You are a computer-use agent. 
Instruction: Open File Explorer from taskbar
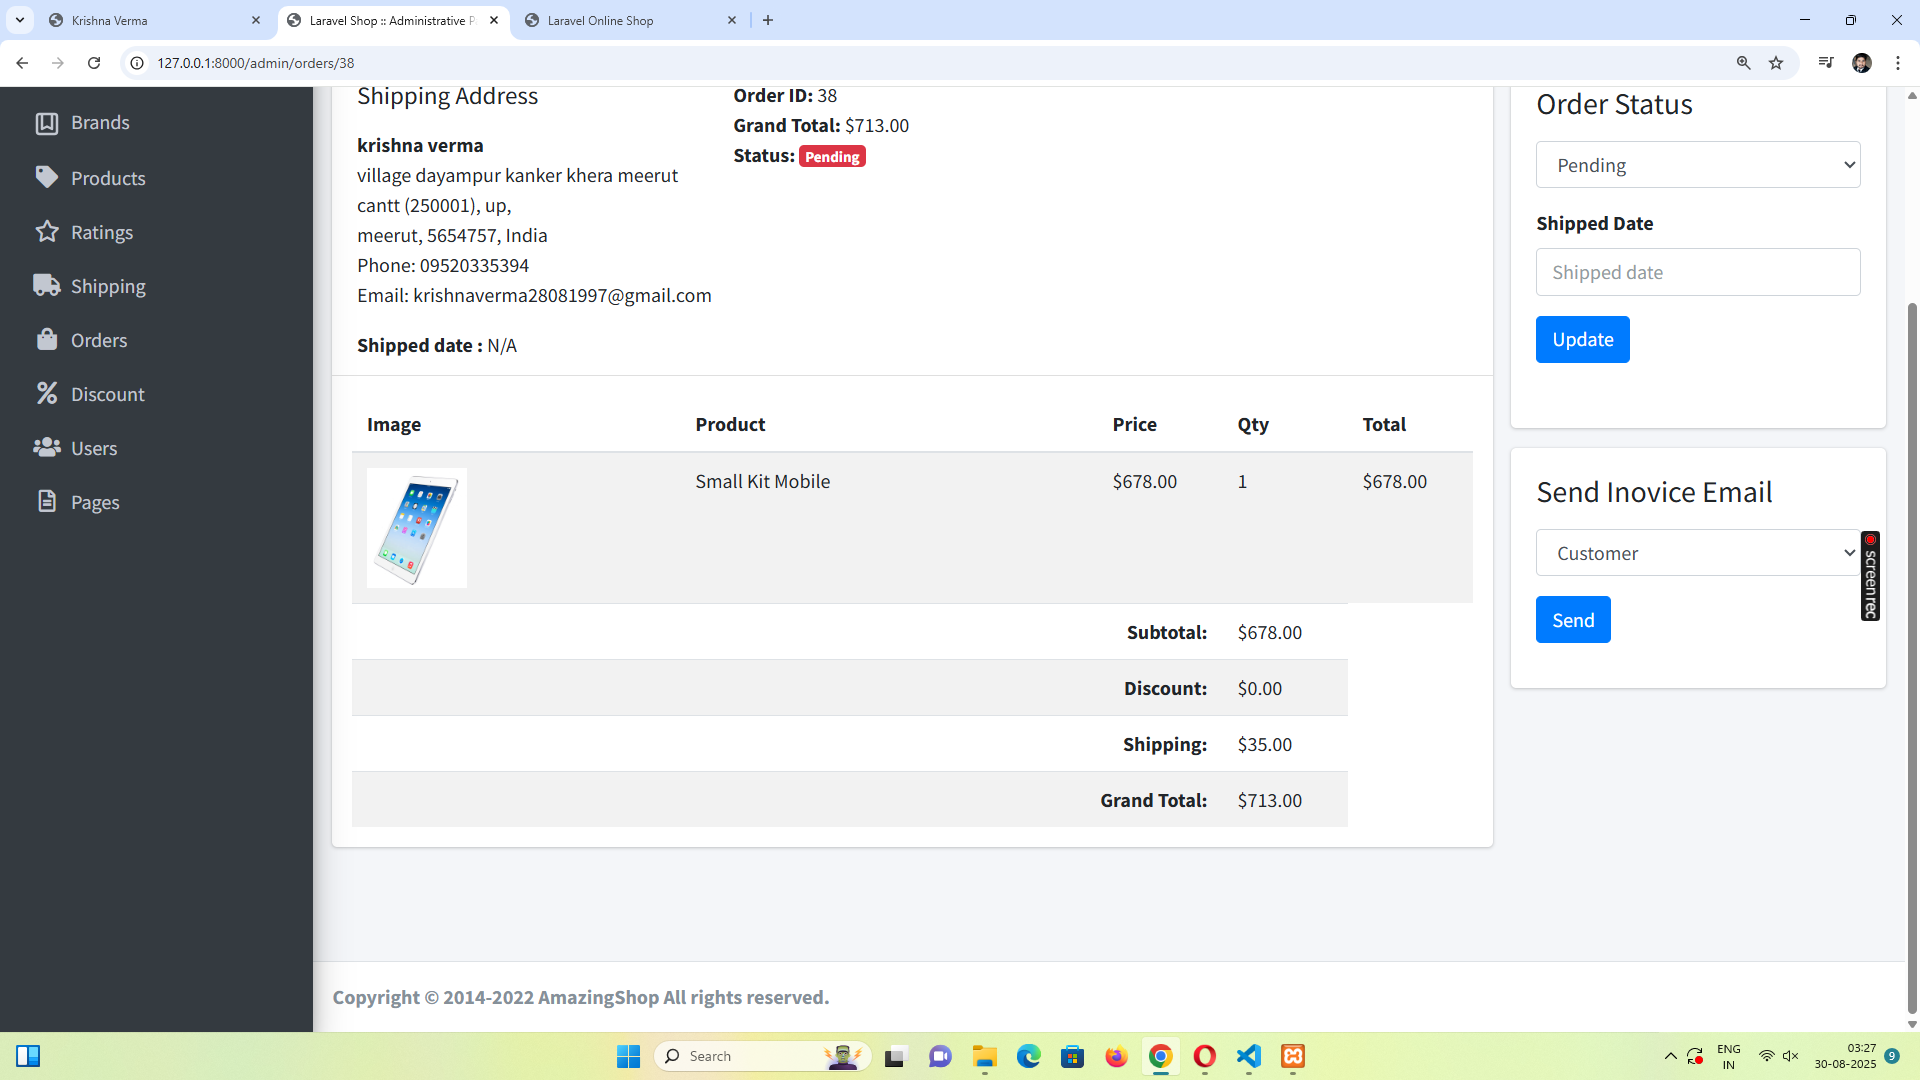tap(985, 1056)
